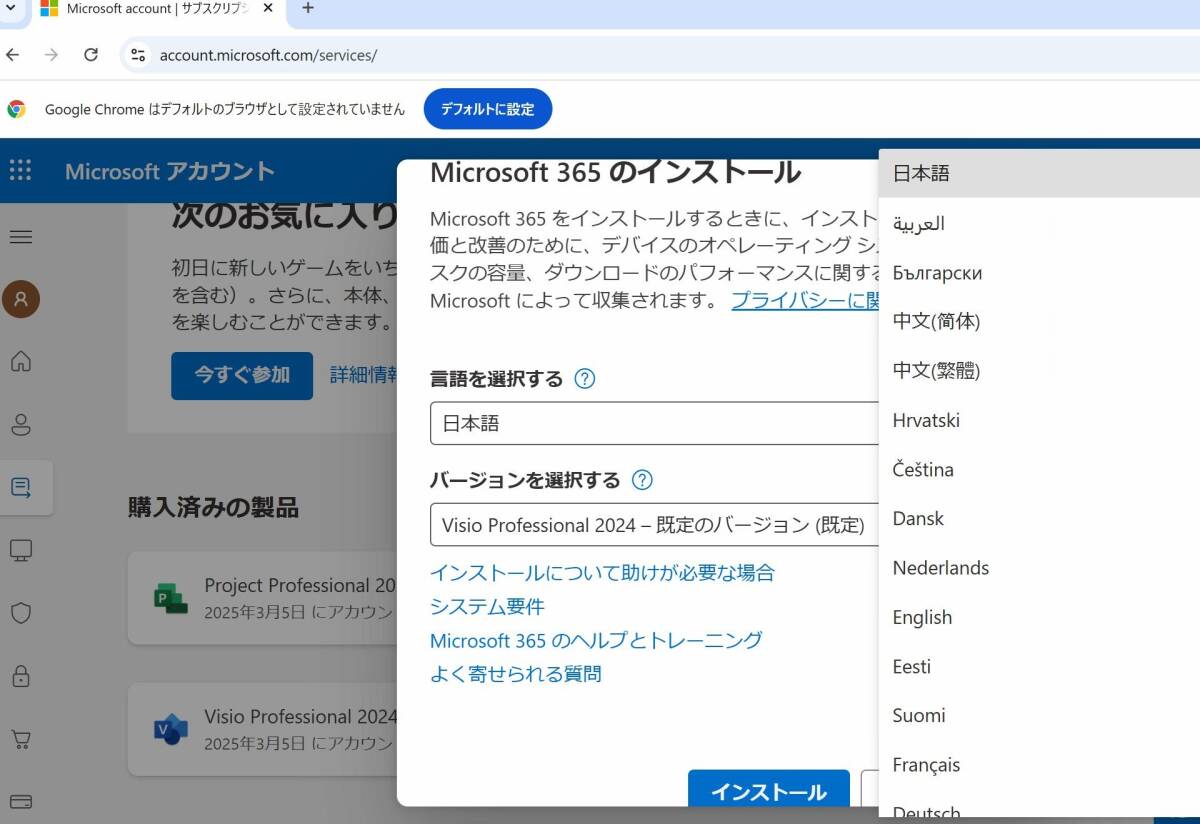
Task: Open the システム要件 link
Action: [487, 606]
